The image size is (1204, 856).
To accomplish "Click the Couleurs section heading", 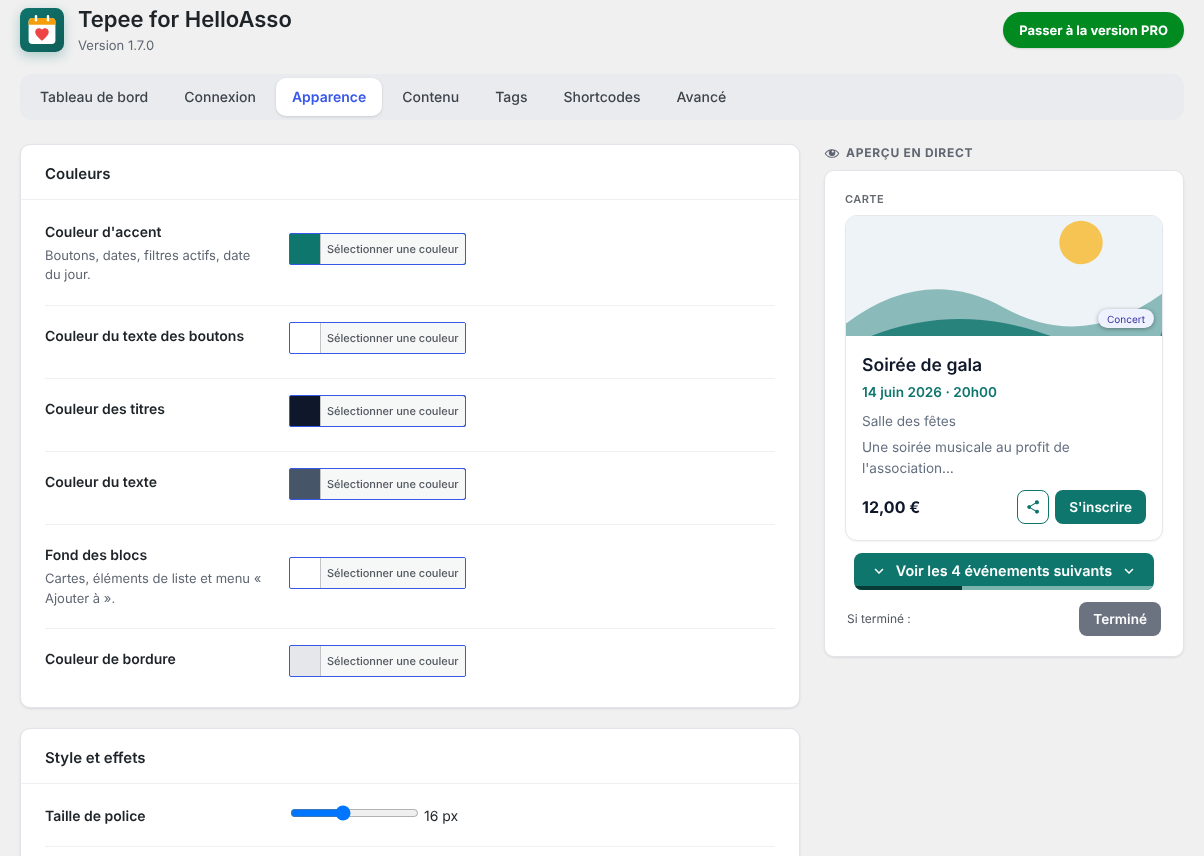I will point(78,174).
